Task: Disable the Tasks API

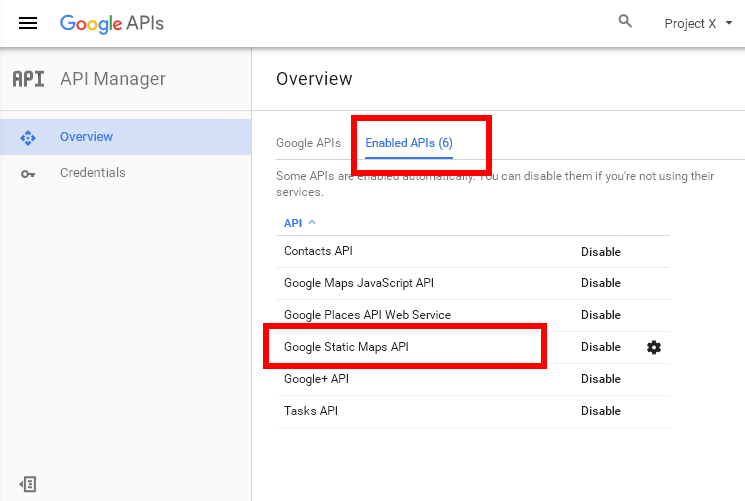Action: [601, 411]
